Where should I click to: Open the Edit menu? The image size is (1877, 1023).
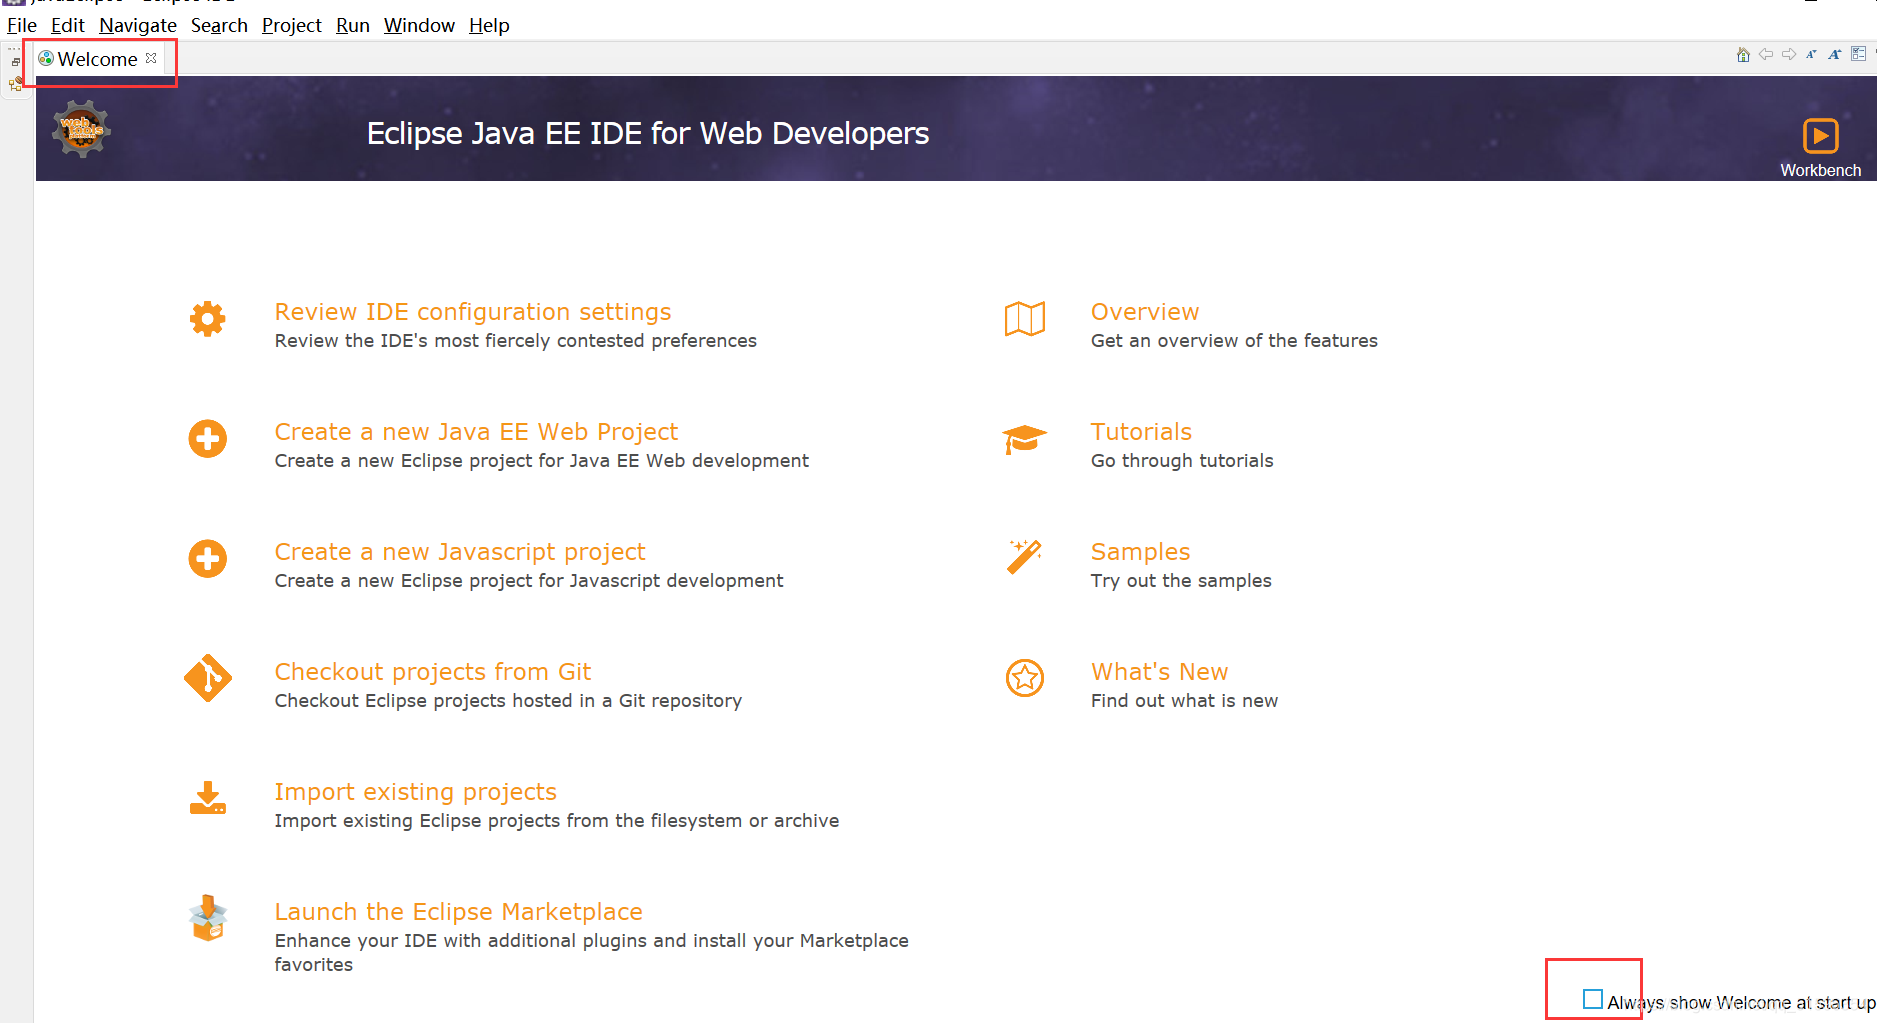coord(68,25)
